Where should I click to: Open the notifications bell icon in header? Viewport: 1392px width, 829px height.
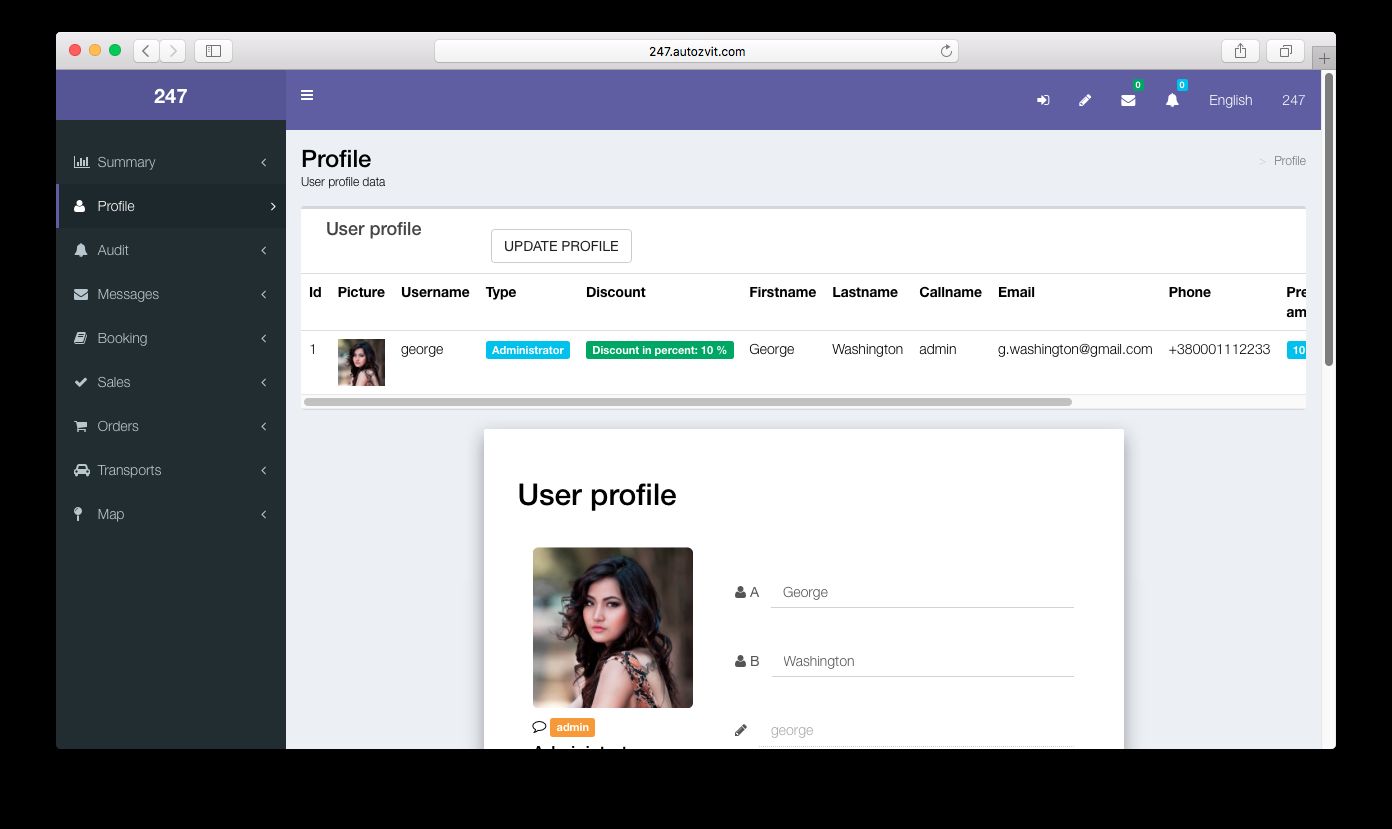[x=1172, y=100]
